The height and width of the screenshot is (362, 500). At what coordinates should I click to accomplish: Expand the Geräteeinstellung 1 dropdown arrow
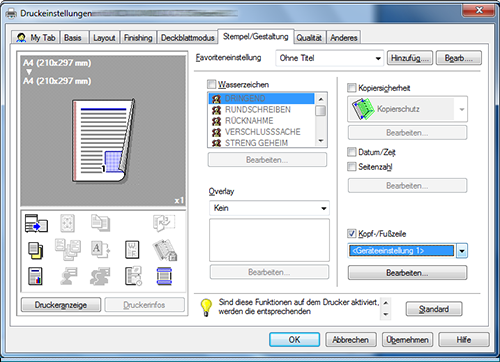[462, 251]
